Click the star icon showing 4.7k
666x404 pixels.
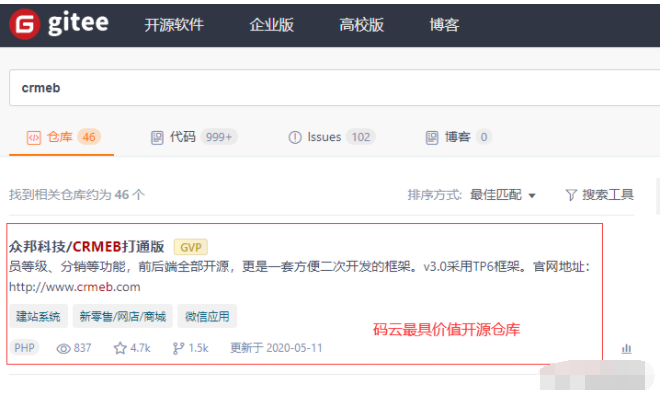click(x=120, y=348)
